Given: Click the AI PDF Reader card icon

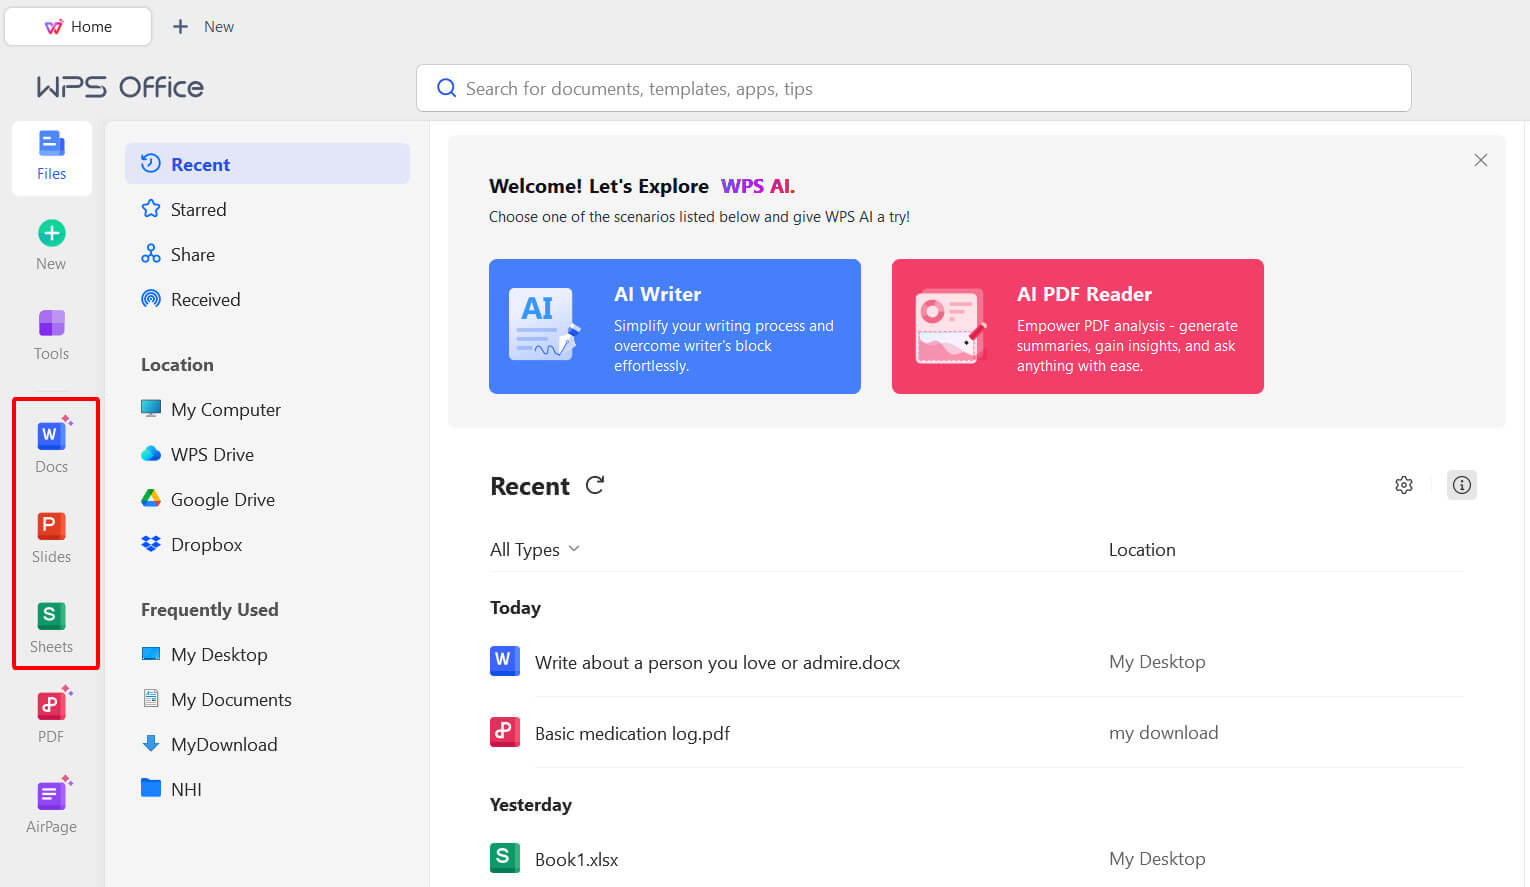Looking at the screenshot, I should (950, 326).
